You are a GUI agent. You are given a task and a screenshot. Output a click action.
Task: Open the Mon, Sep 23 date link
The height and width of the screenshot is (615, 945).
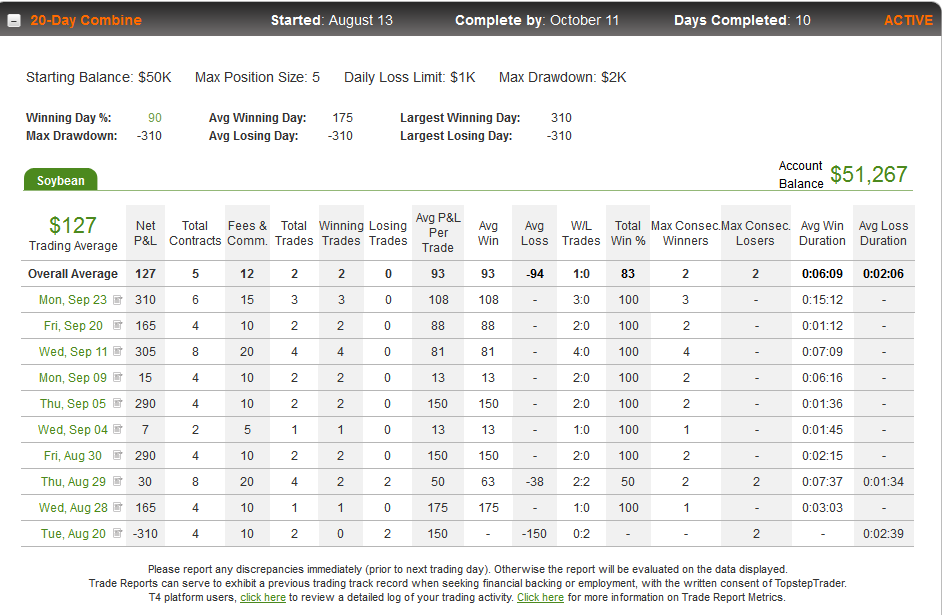click(x=72, y=300)
